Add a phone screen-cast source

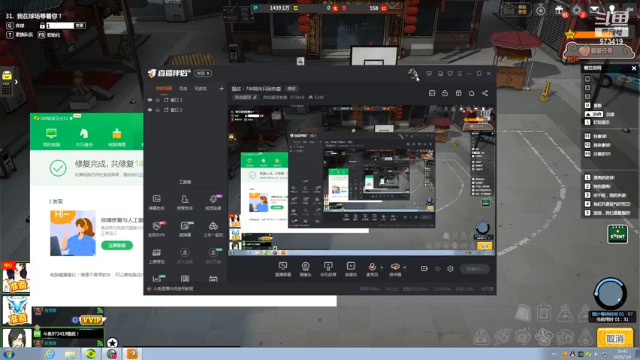click(328, 269)
